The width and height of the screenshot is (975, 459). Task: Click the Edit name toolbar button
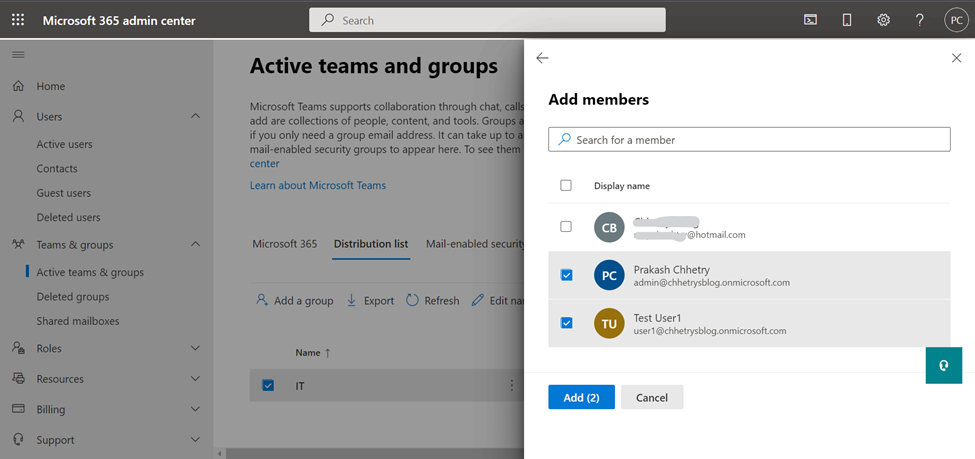tap(497, 300)
